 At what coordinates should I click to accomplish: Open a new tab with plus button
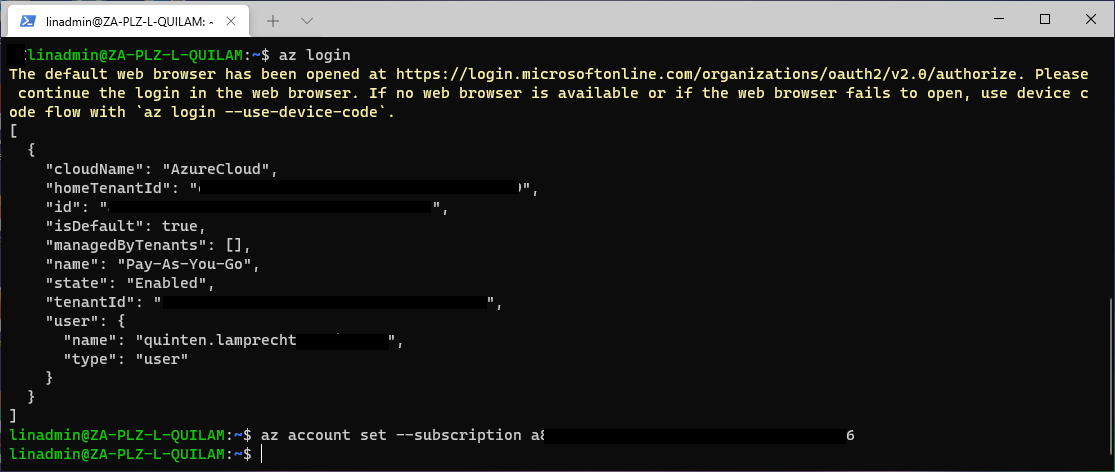272,21
